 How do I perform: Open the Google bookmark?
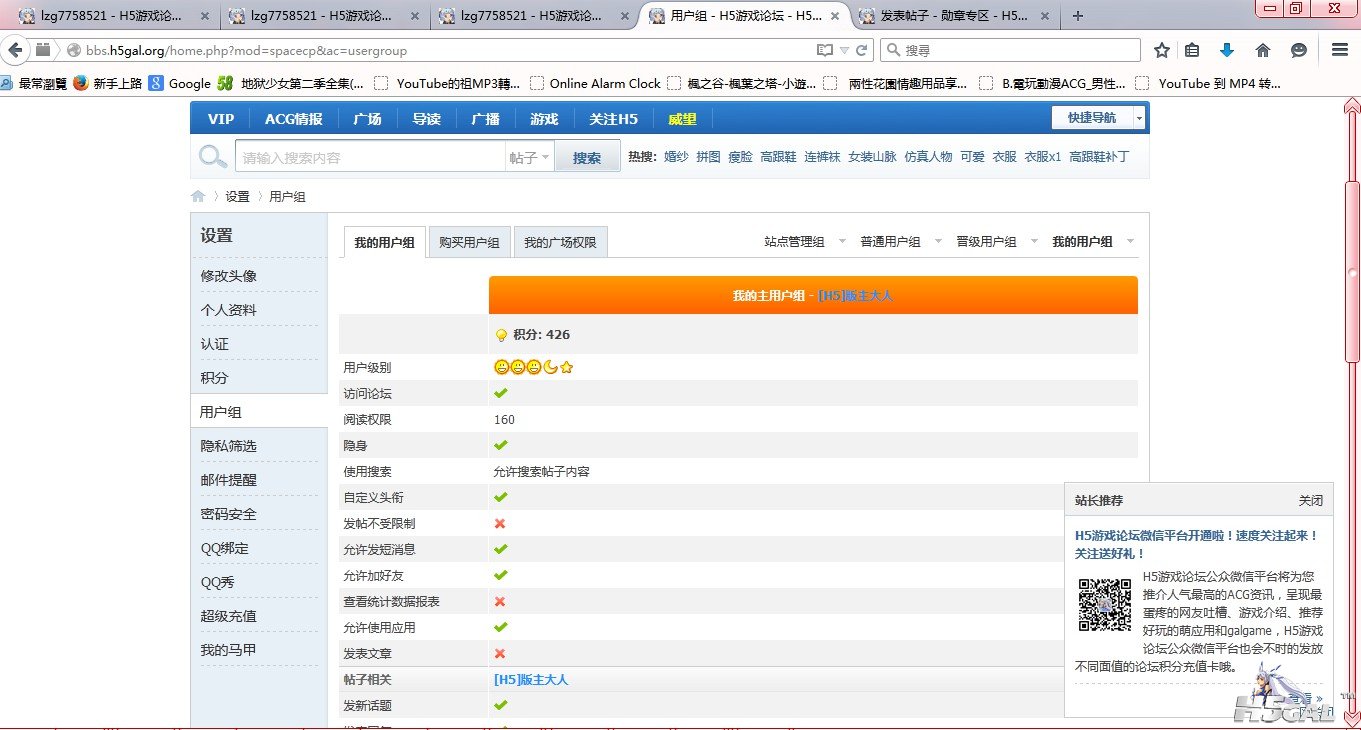(180, 83)
